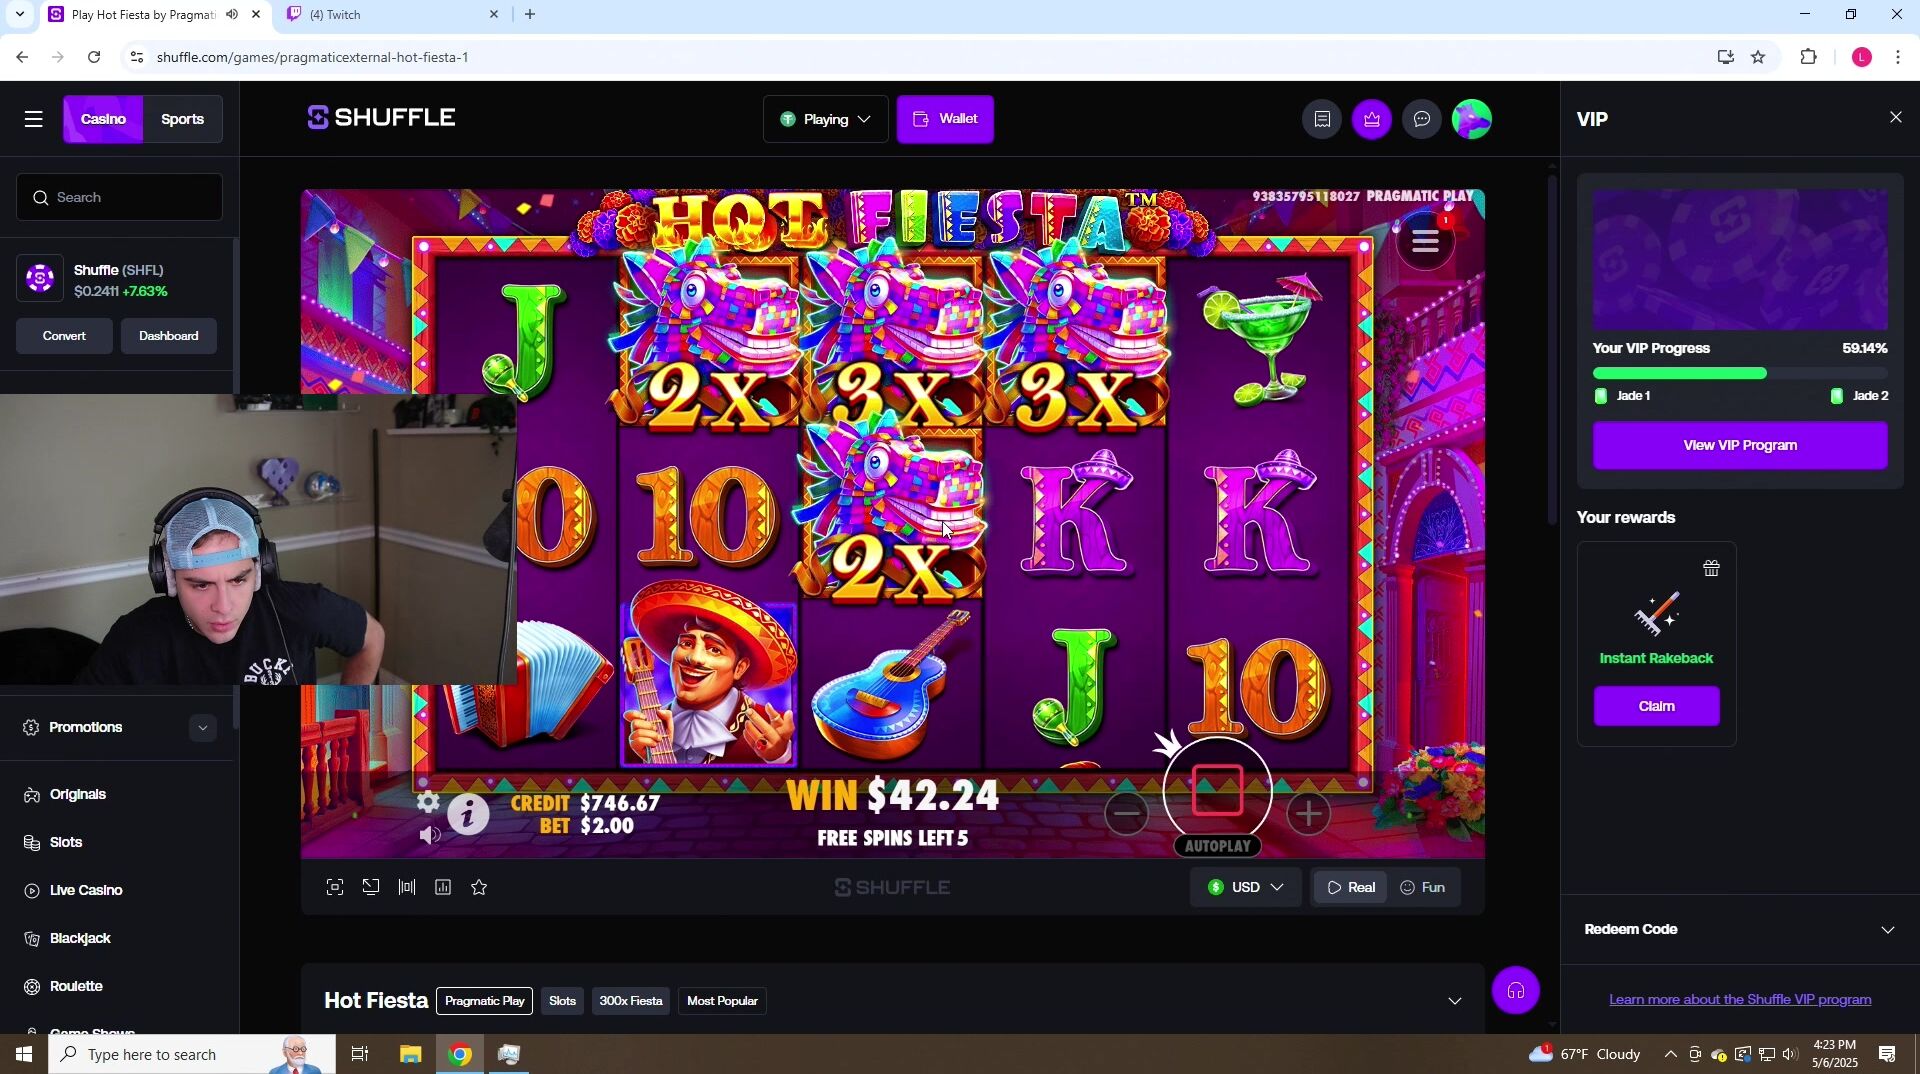The height and width of the screenshot is (1074, 1920).
Task: Click the Most Popular tag
Action: tap(722, 1001)
